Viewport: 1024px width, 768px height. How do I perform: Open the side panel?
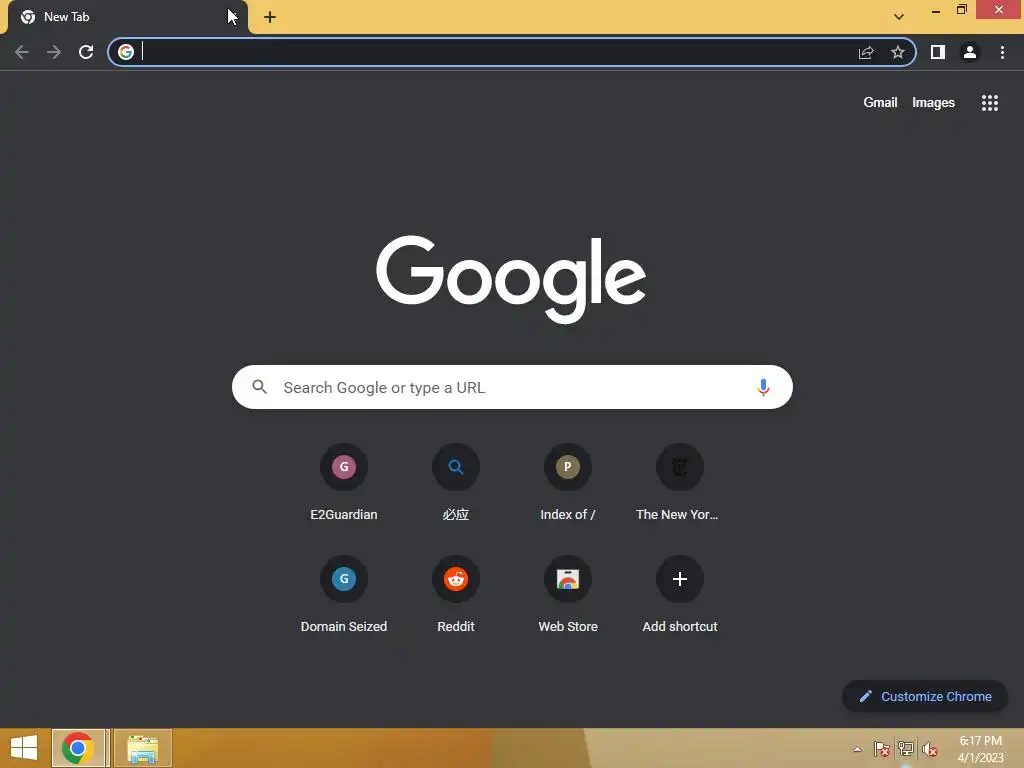(x=938, y=52)
